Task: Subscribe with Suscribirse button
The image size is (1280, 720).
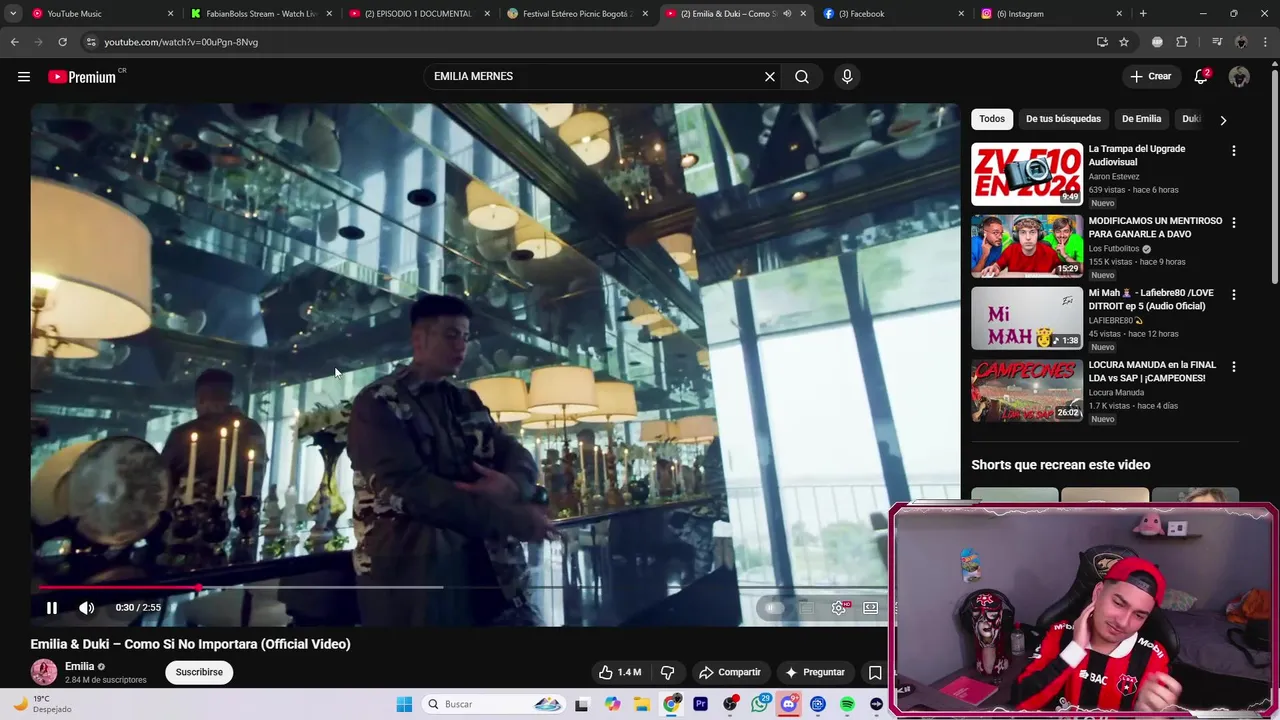Action: [199, 672]
